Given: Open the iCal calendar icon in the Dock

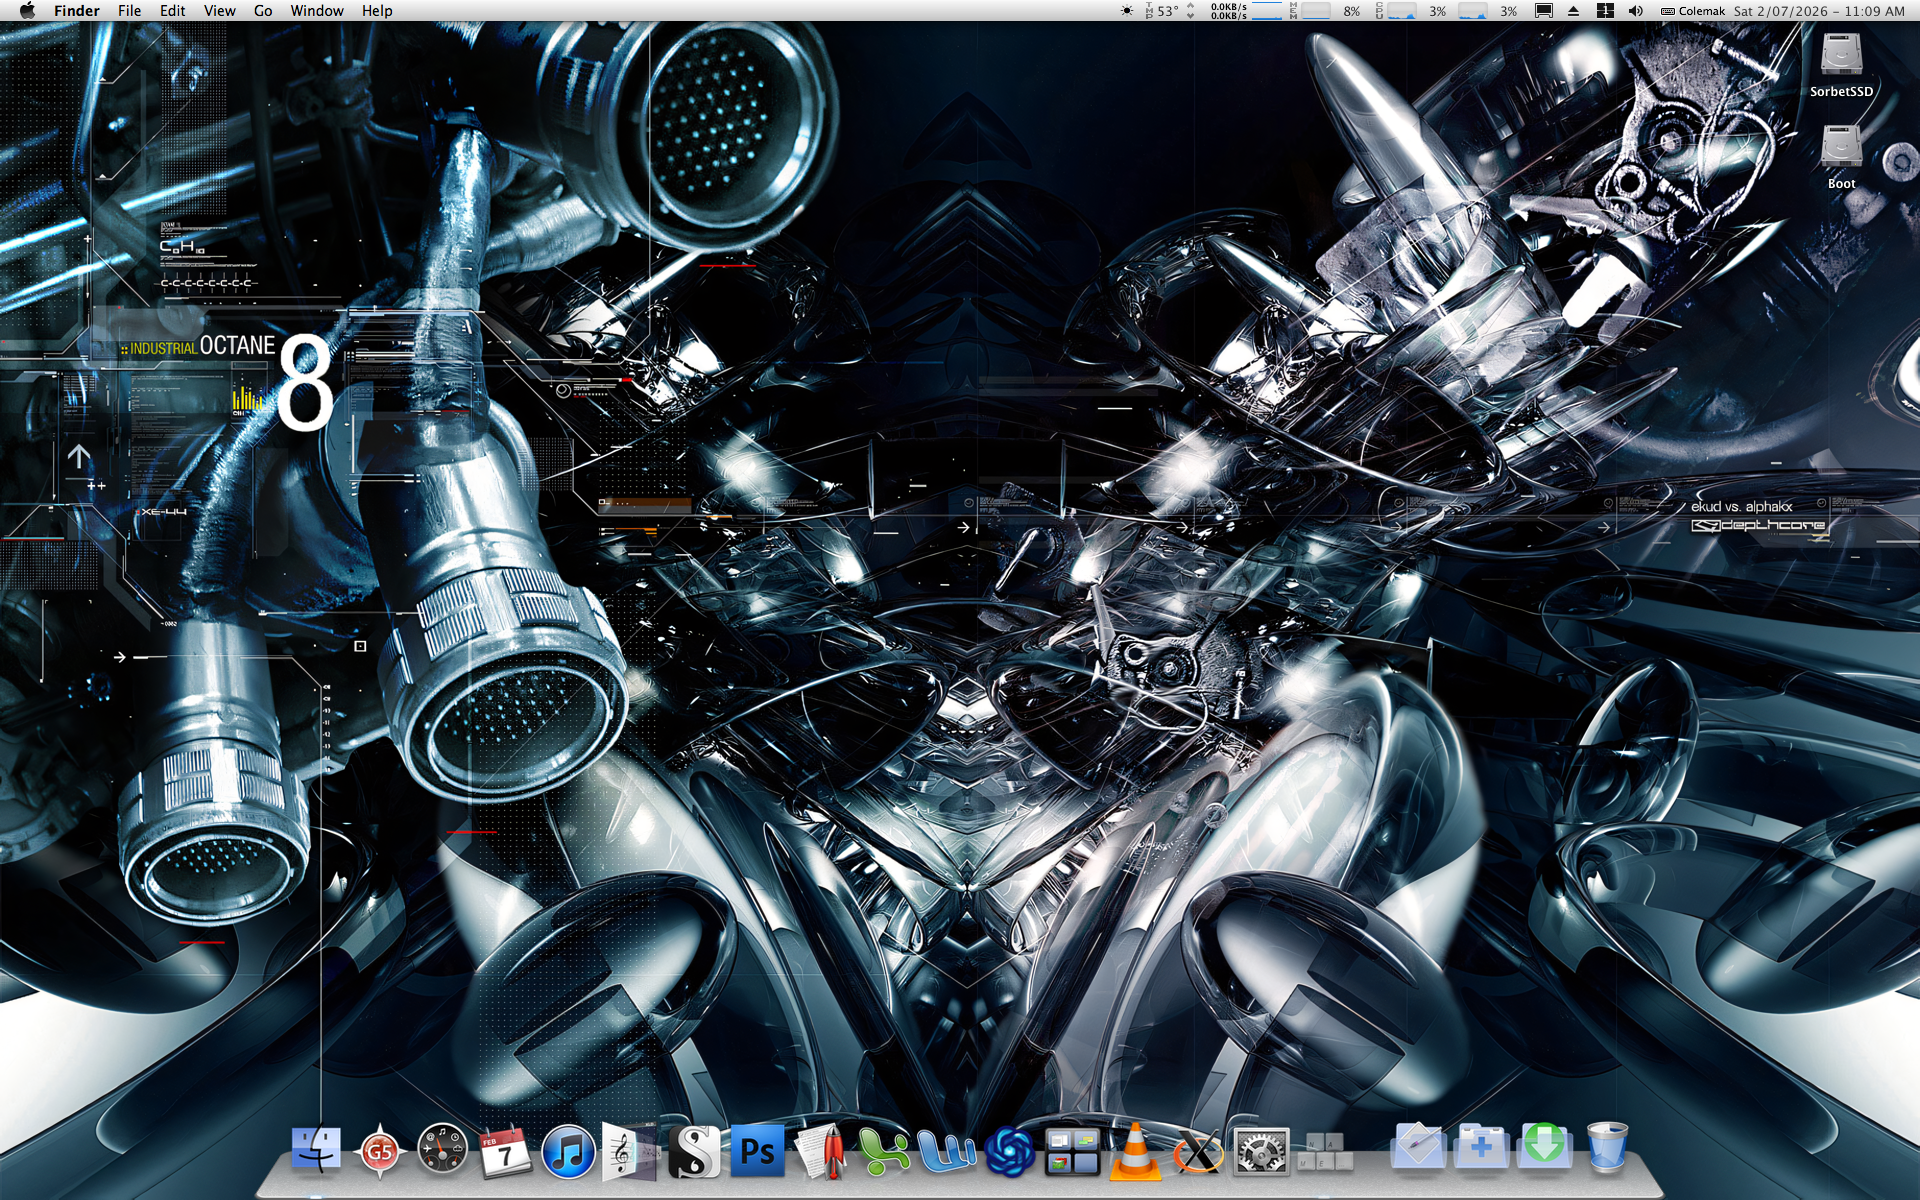Looking at the screenshot, I should click(505, 1150).
